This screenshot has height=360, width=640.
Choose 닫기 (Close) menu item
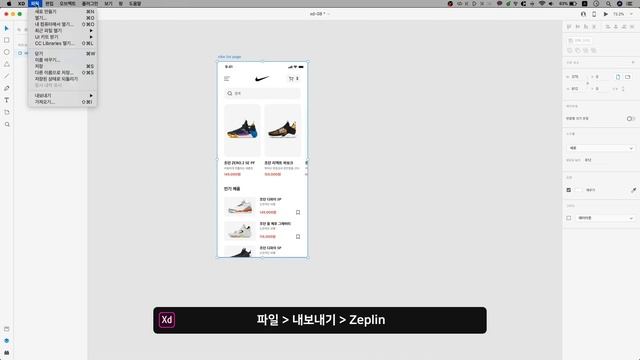click(x=62, y=53)
